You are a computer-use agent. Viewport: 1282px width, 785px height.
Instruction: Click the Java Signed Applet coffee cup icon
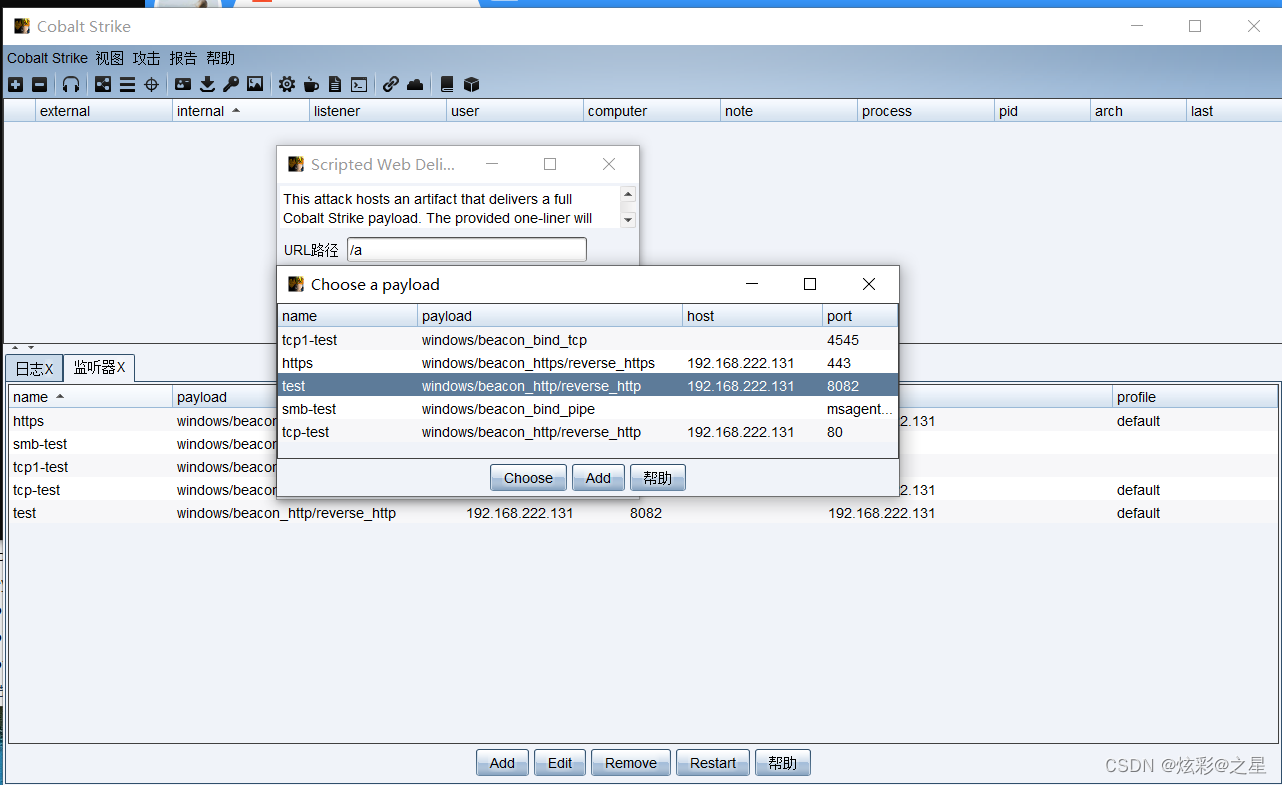pyautogui.click(x=311, y=85)
